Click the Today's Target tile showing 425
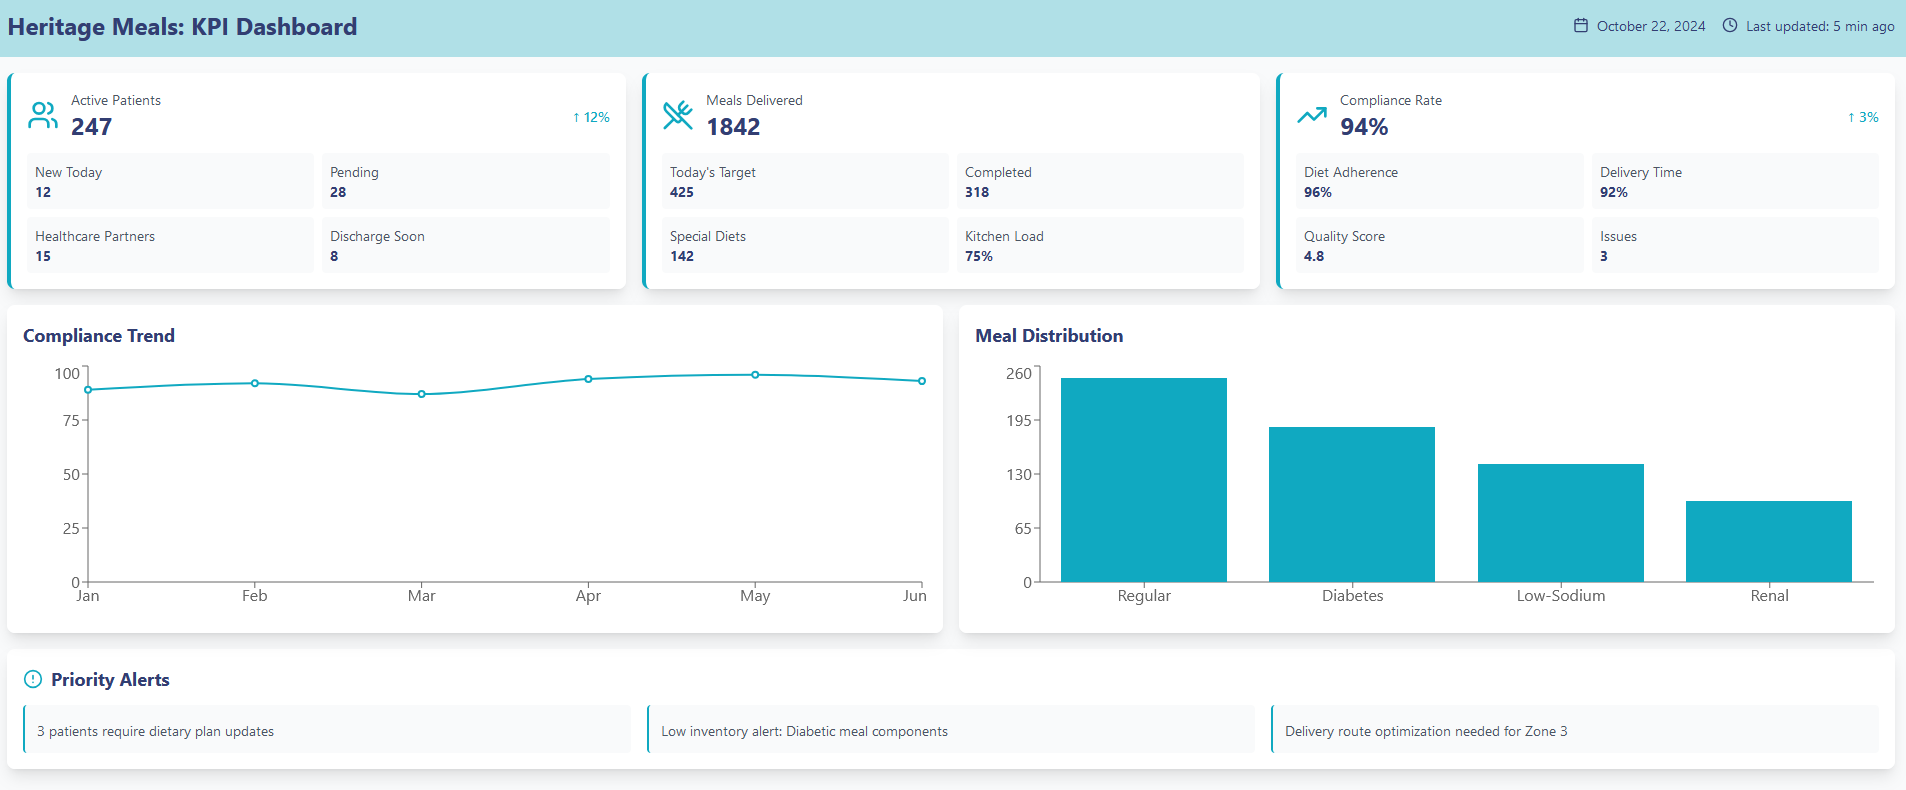Viewport: 1906px width, 790px height. pos(805,181)
